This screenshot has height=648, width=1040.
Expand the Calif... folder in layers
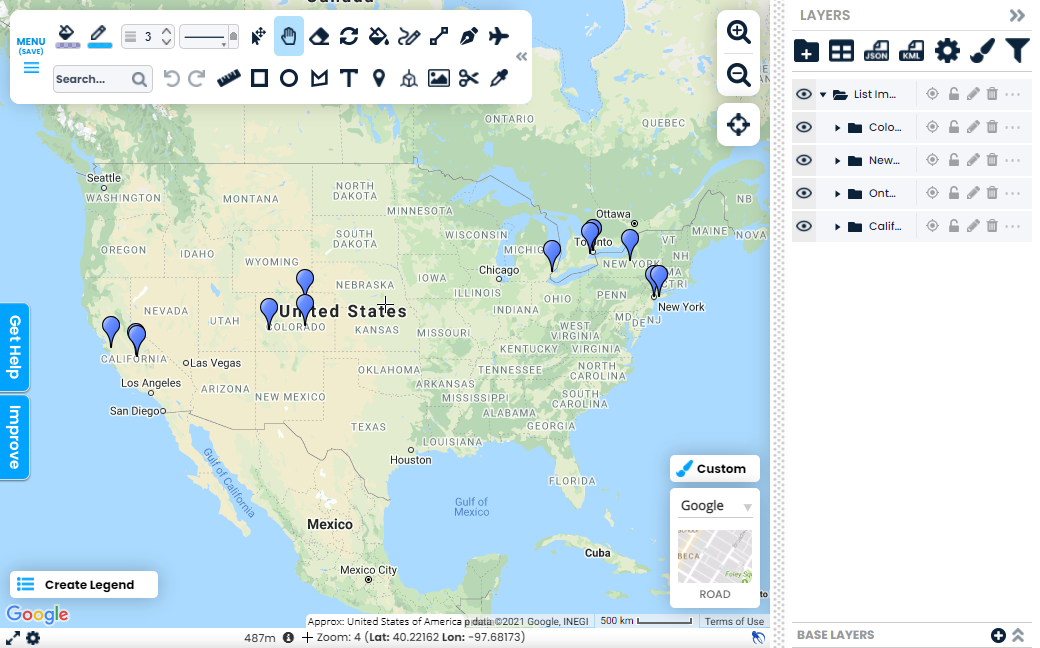click(x=837, y=227)
